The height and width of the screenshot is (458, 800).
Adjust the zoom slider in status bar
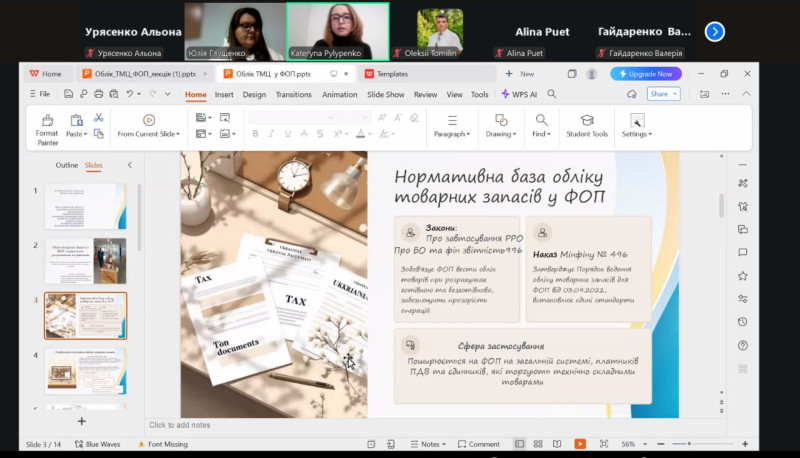pyautogui.click(x=688, y=444)
